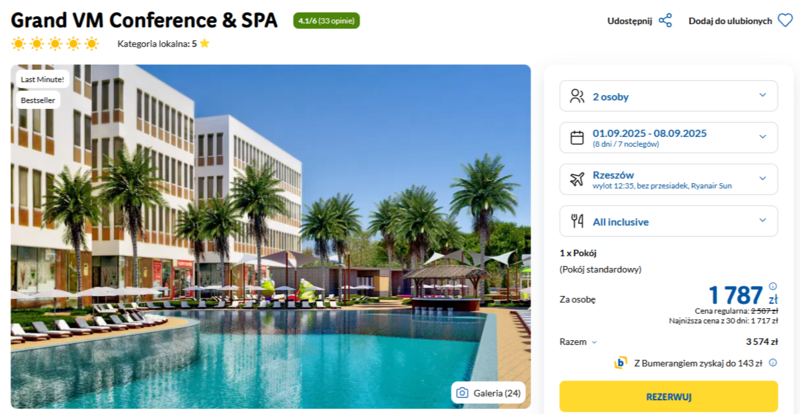Click the gallery camera icon
Viewport: 800px width, 414px height.
462,393
